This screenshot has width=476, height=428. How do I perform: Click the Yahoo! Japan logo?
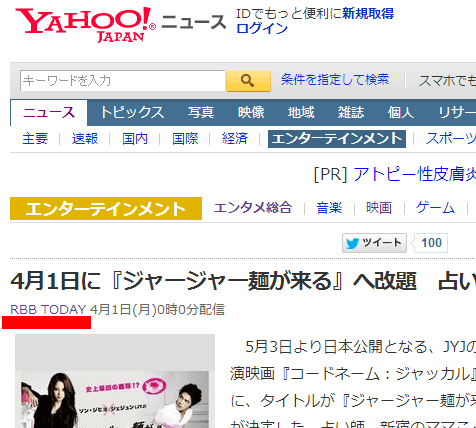tap(85, 25)
